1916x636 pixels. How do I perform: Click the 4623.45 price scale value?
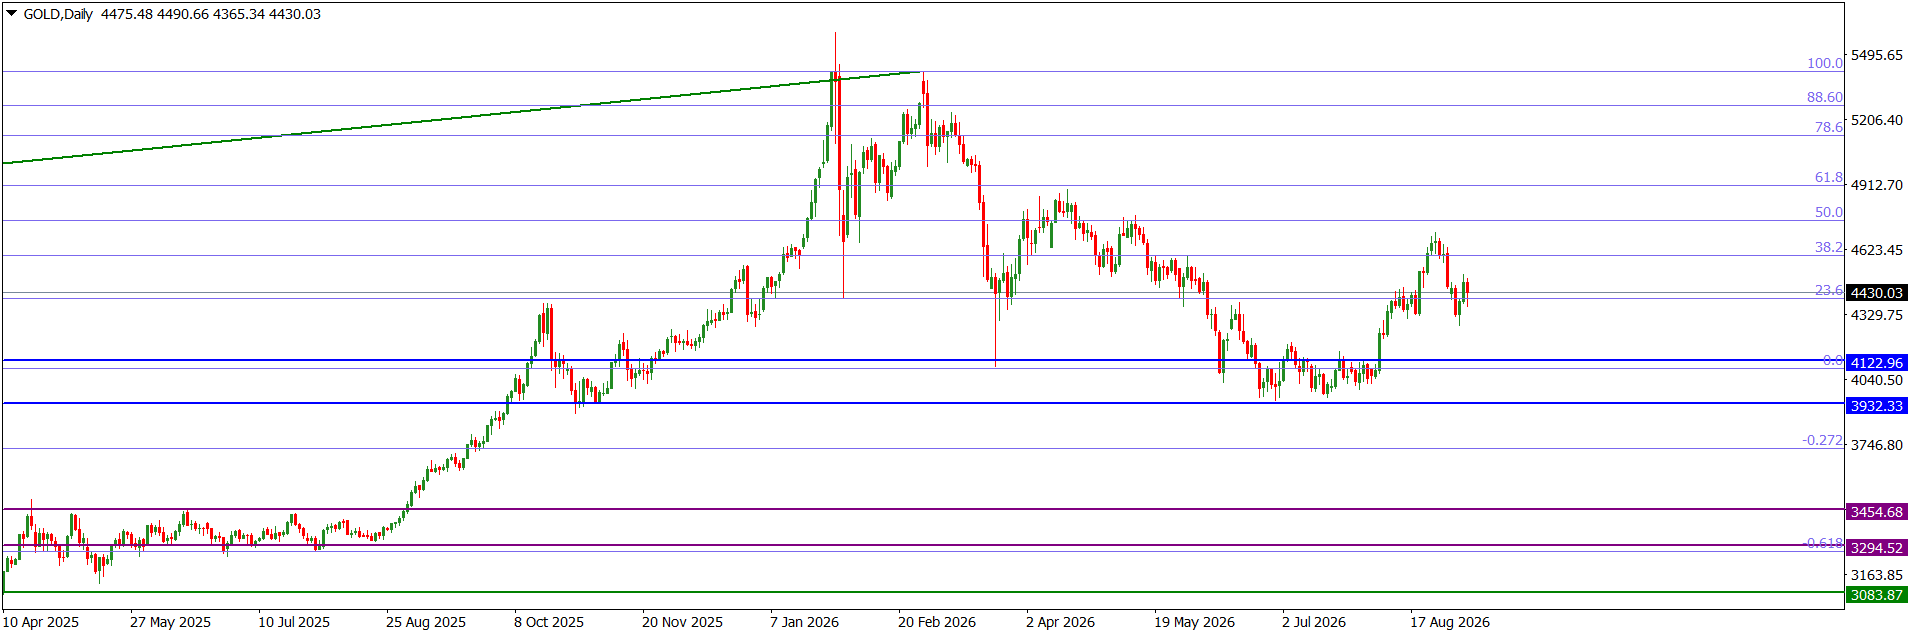1877,250
